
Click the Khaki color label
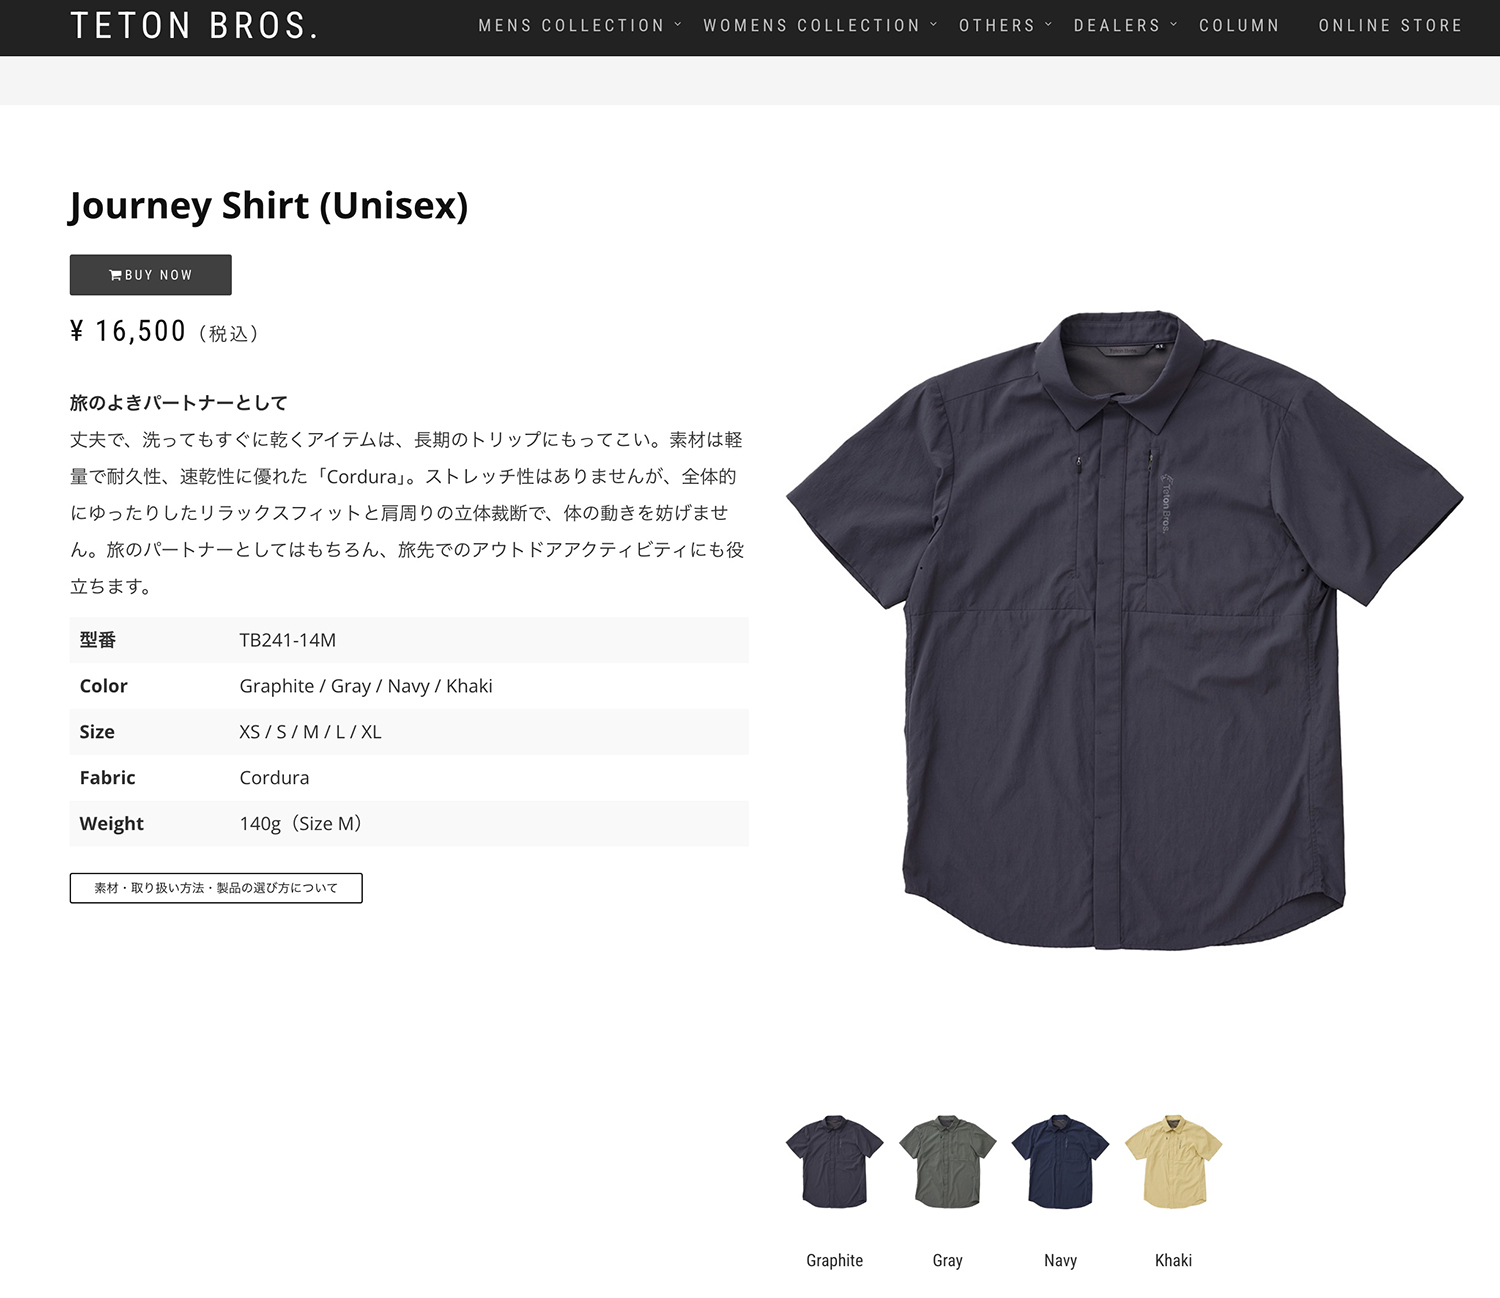[1174, 1260]
